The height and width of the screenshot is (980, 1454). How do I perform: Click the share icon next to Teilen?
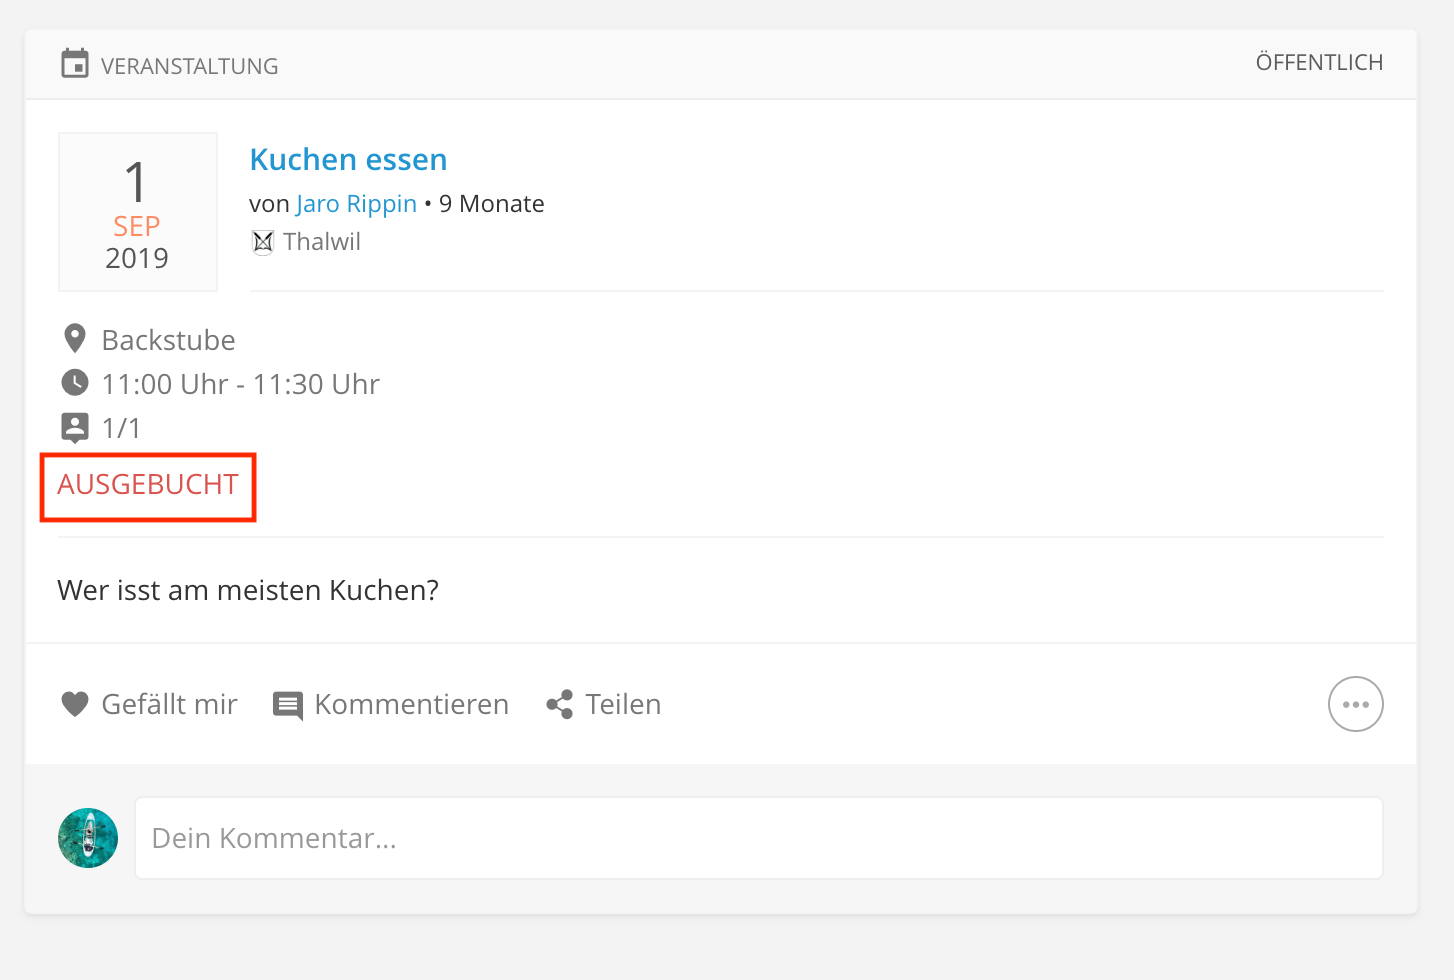pos(560,704)
